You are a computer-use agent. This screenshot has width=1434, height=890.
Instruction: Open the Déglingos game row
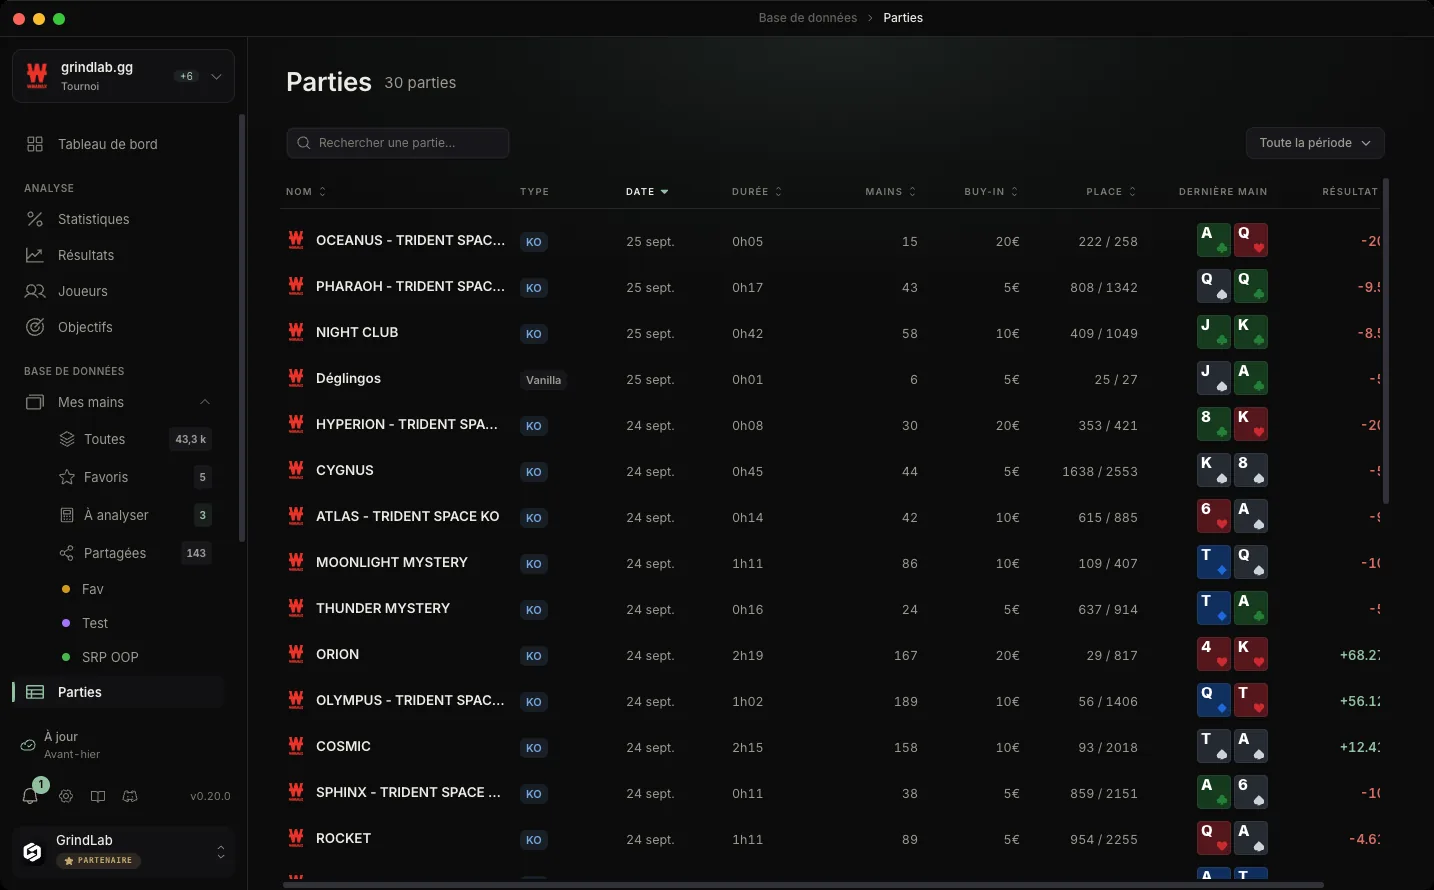830,379
